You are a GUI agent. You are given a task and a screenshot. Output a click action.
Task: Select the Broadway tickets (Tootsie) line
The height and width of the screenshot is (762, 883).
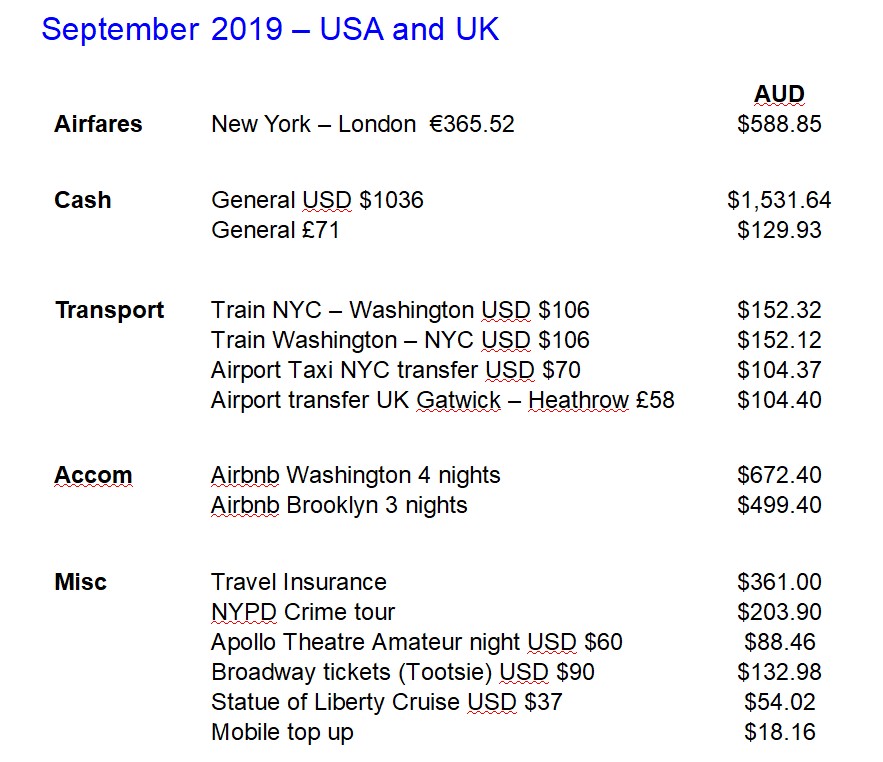pos(403,672)
